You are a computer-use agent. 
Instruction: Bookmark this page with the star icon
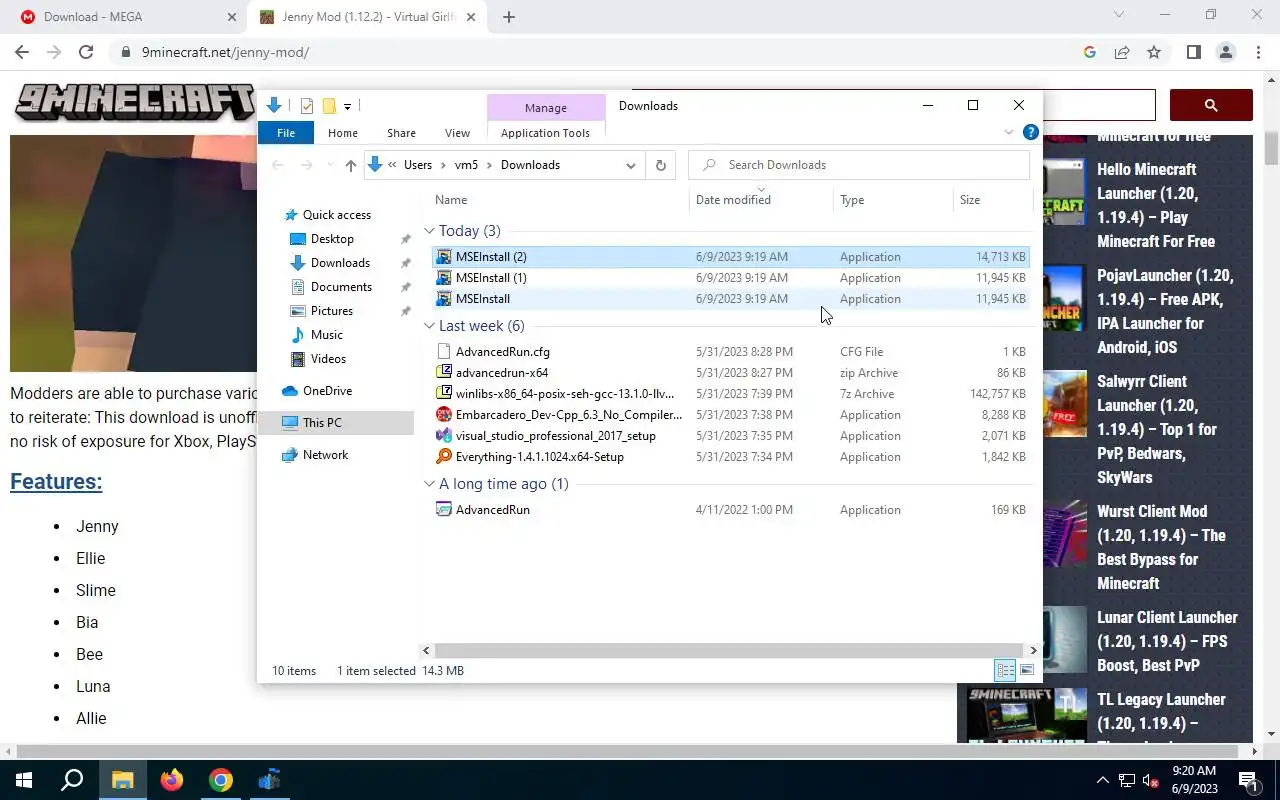[1154, 52]
